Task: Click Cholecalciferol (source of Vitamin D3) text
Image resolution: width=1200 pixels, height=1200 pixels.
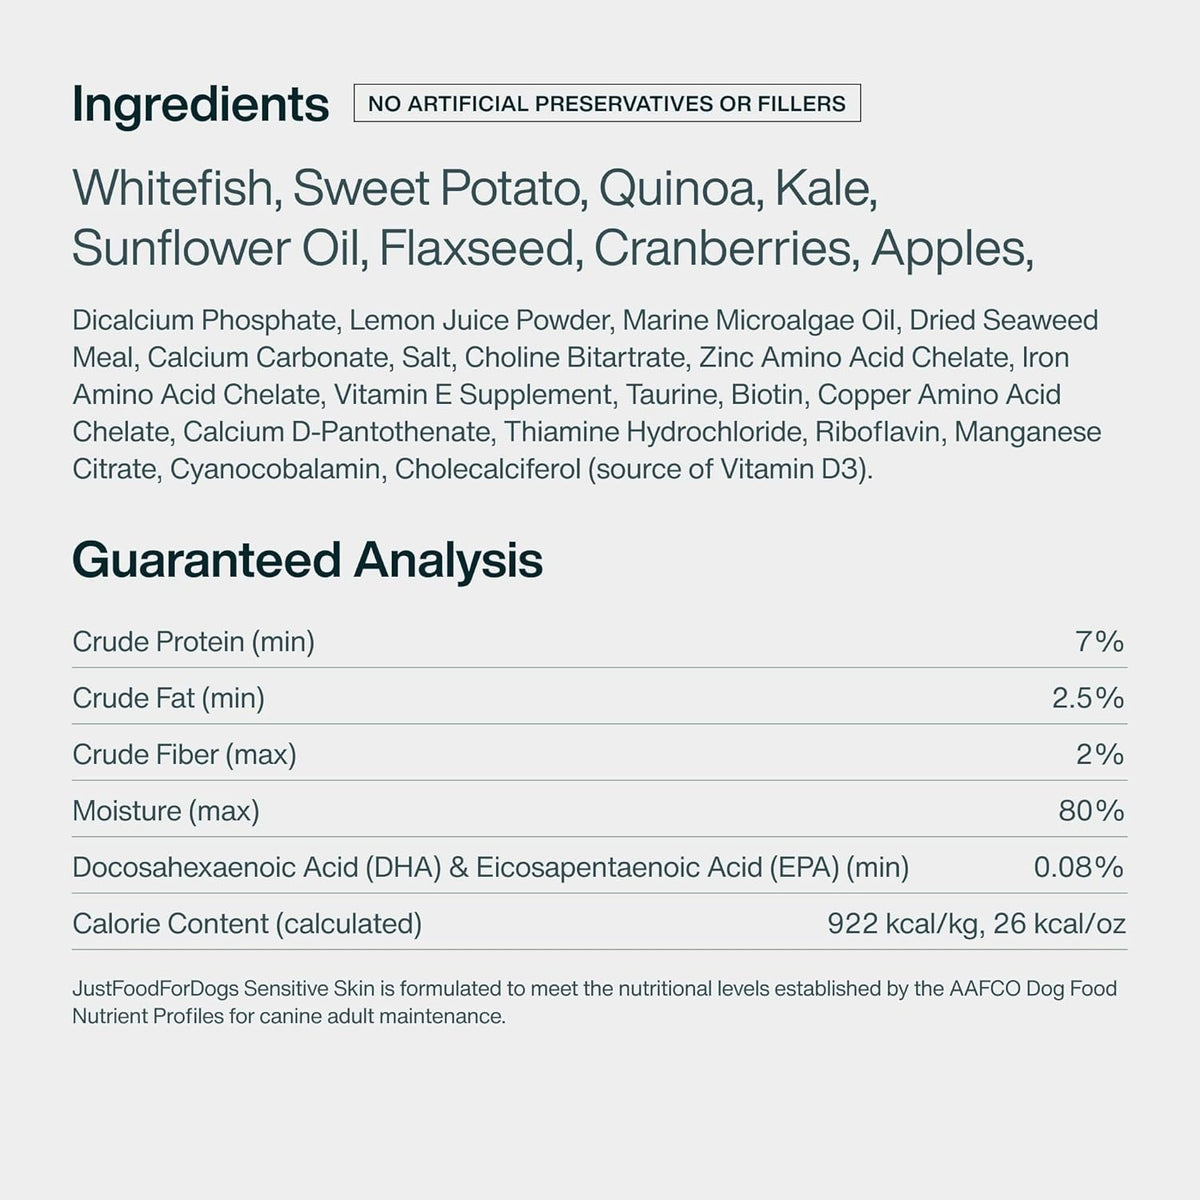Action: point(634,469)
